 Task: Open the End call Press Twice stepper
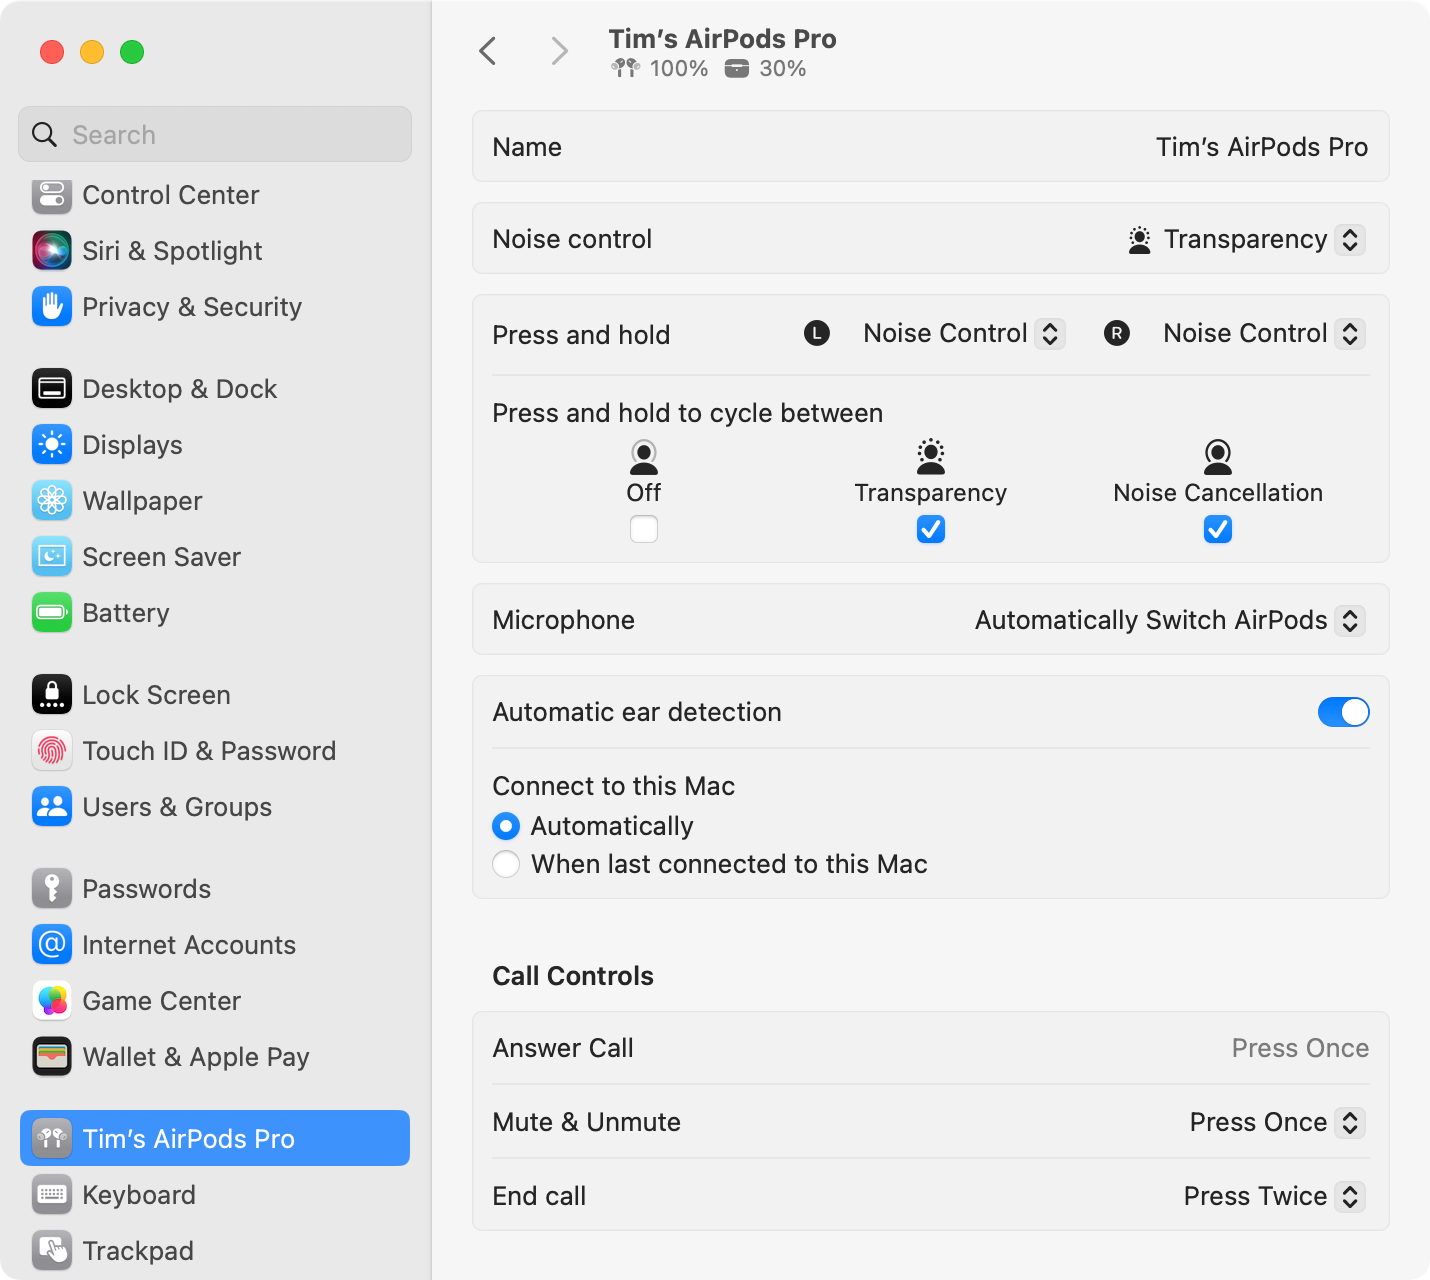click(x=1350, y=1196)
